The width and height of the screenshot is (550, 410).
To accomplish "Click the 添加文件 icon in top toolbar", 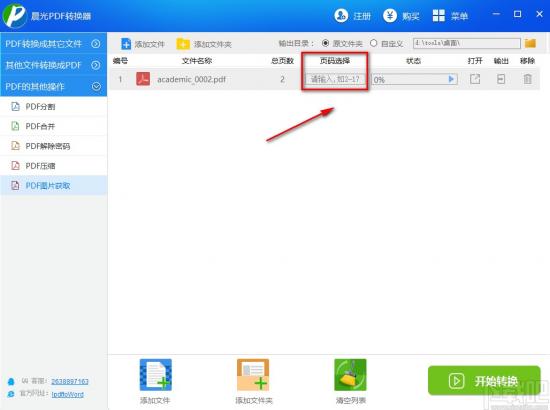I will point(126,44).
